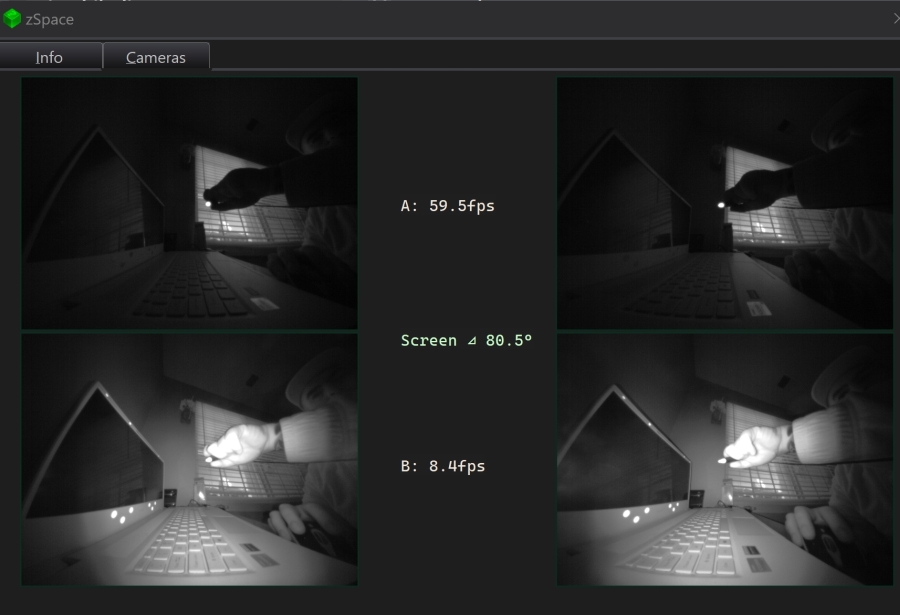Click the zSpace title bar text
This screenshot has width=900, height=615.
pyautogui.click(x=48, y=18)
